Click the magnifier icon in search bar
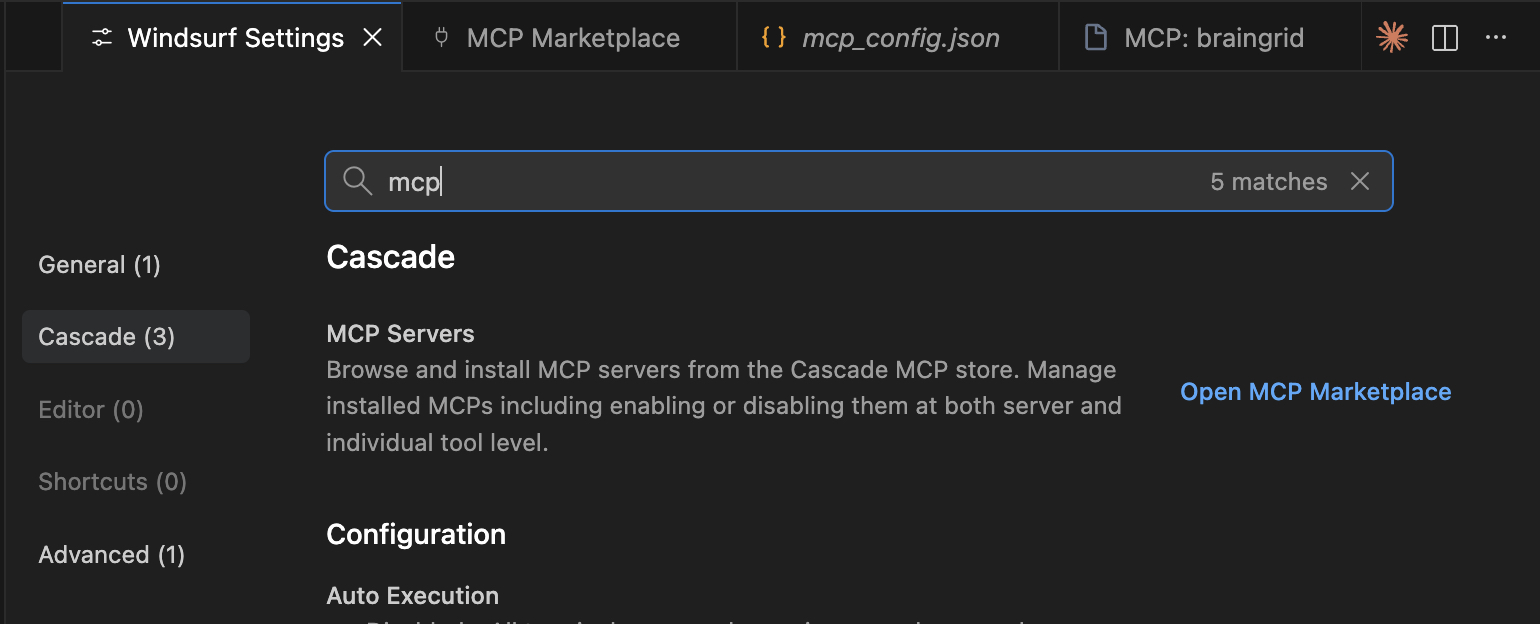 coord(357,181)
